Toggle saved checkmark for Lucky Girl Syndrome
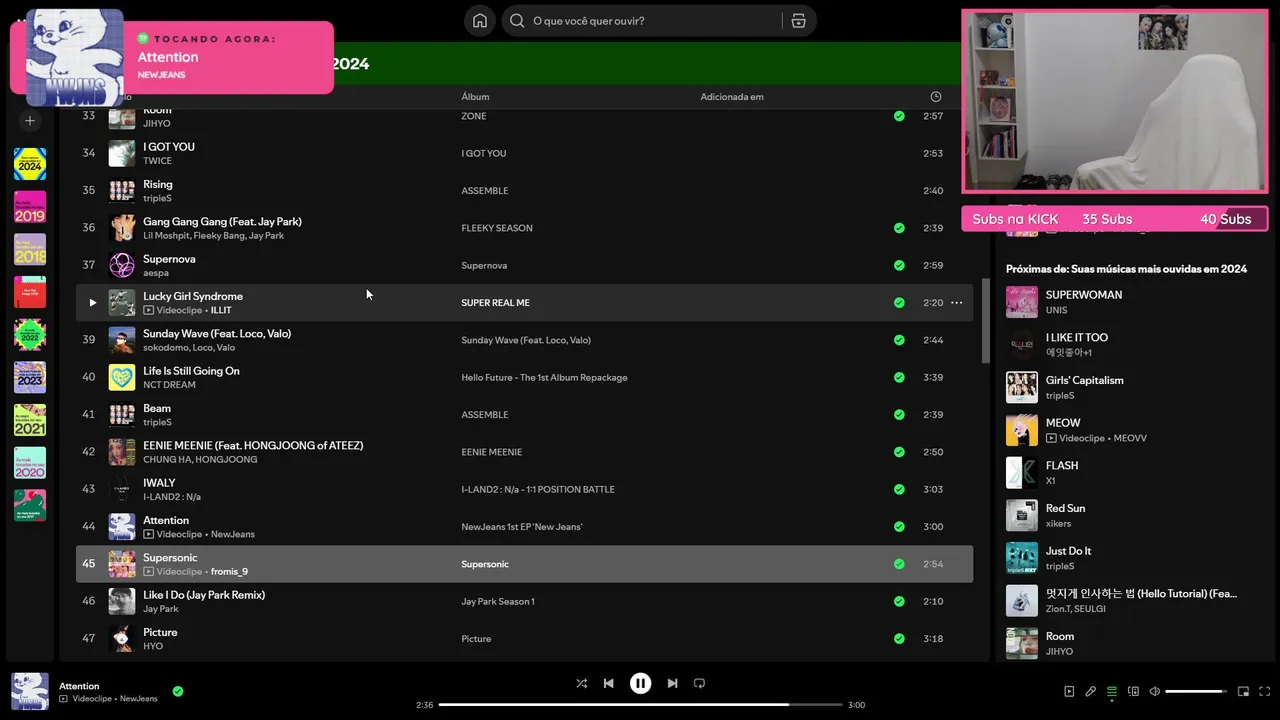 [899, 303]
